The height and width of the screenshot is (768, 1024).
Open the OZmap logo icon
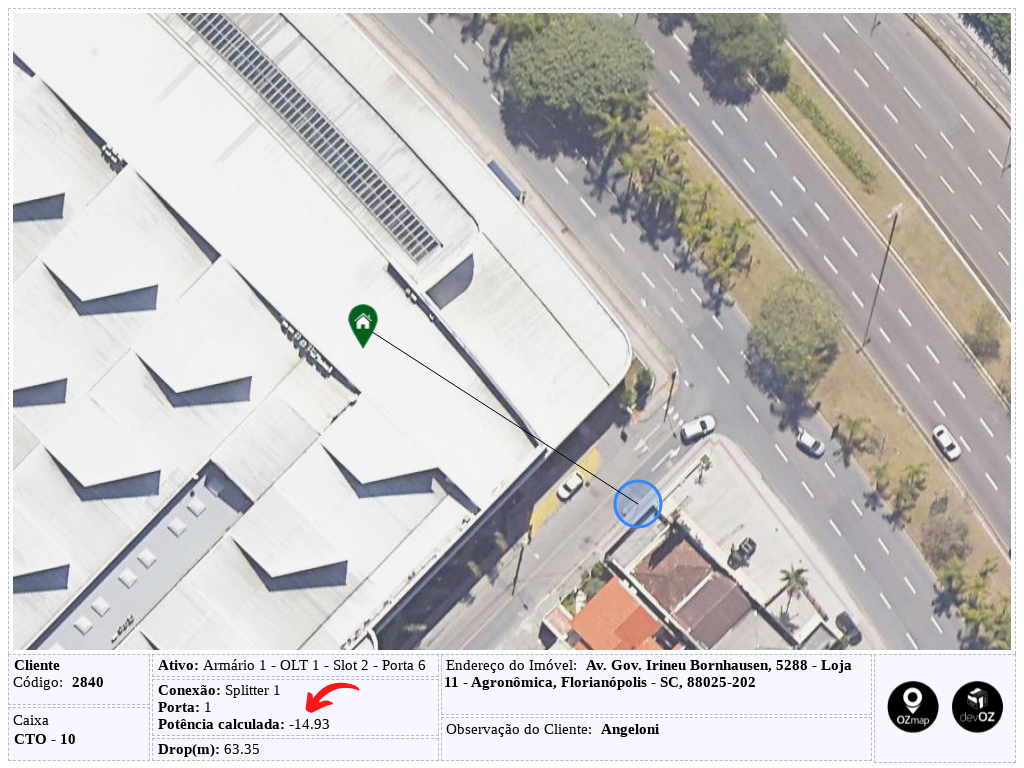tap(912, 706)
